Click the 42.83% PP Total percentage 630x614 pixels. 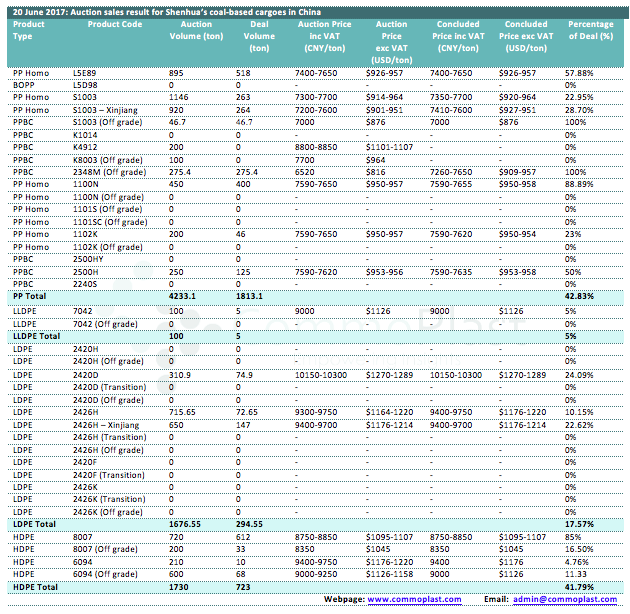tap(580, 296)
